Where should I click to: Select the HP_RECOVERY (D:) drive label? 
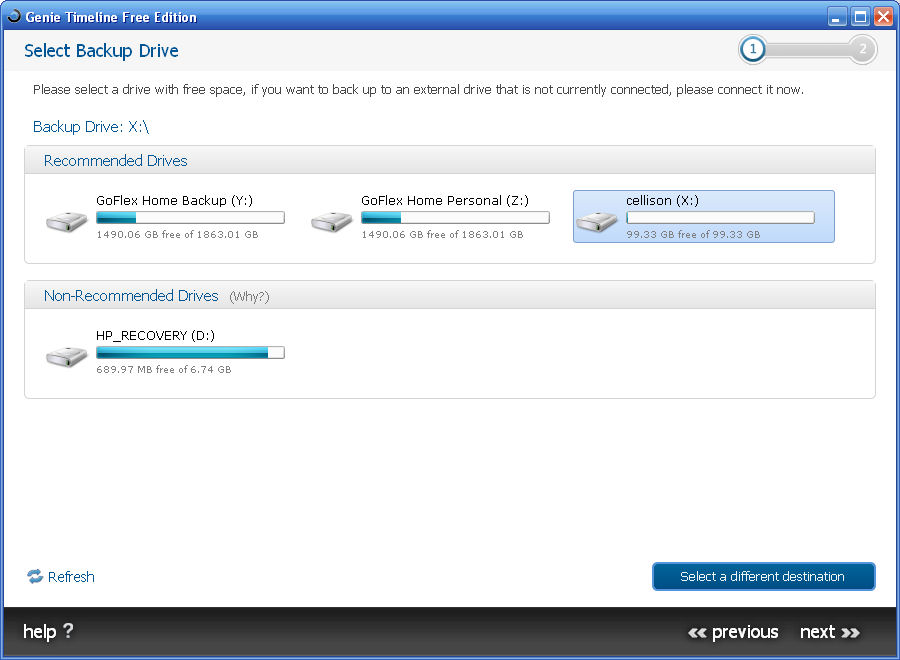click(156, 335)
